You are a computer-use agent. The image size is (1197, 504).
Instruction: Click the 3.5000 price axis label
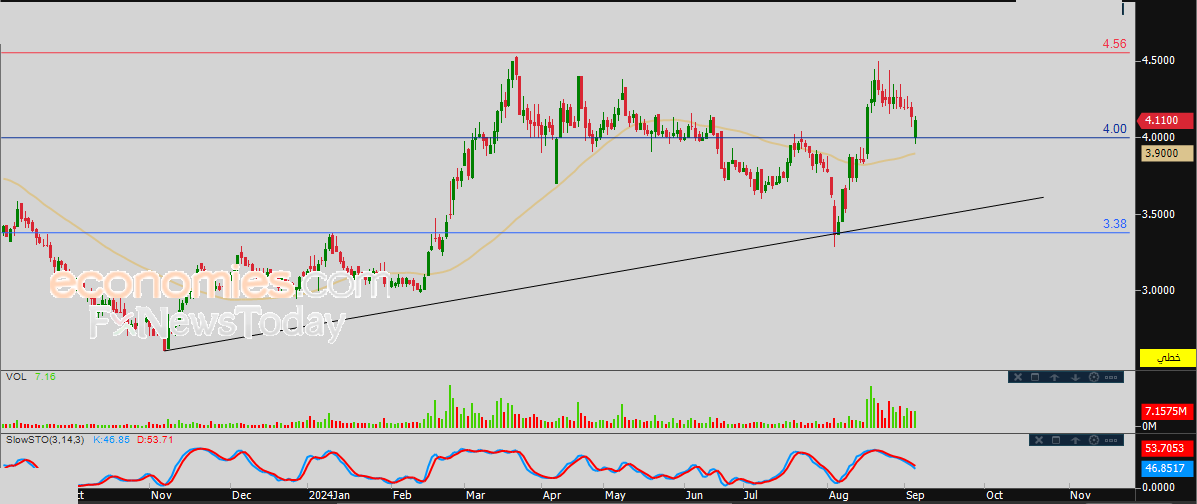[x=1159, y=214]
